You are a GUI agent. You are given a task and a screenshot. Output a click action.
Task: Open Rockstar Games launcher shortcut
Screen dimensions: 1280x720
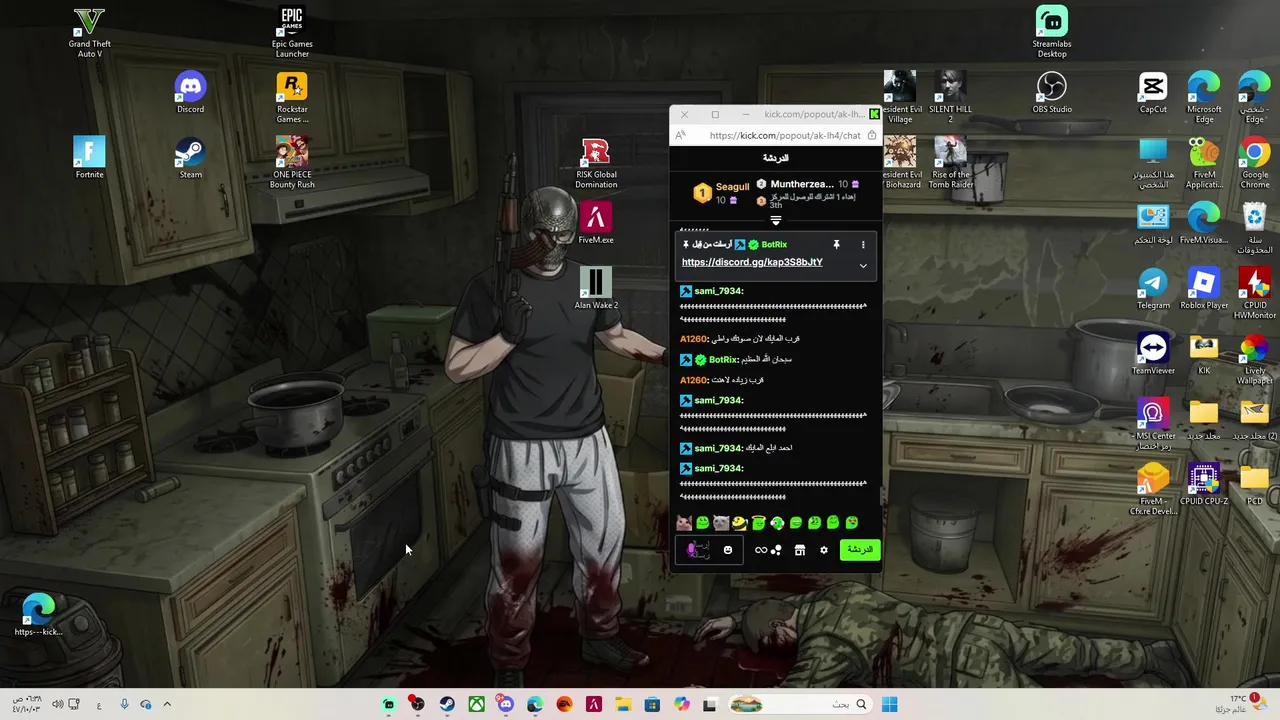pos(292,98)
